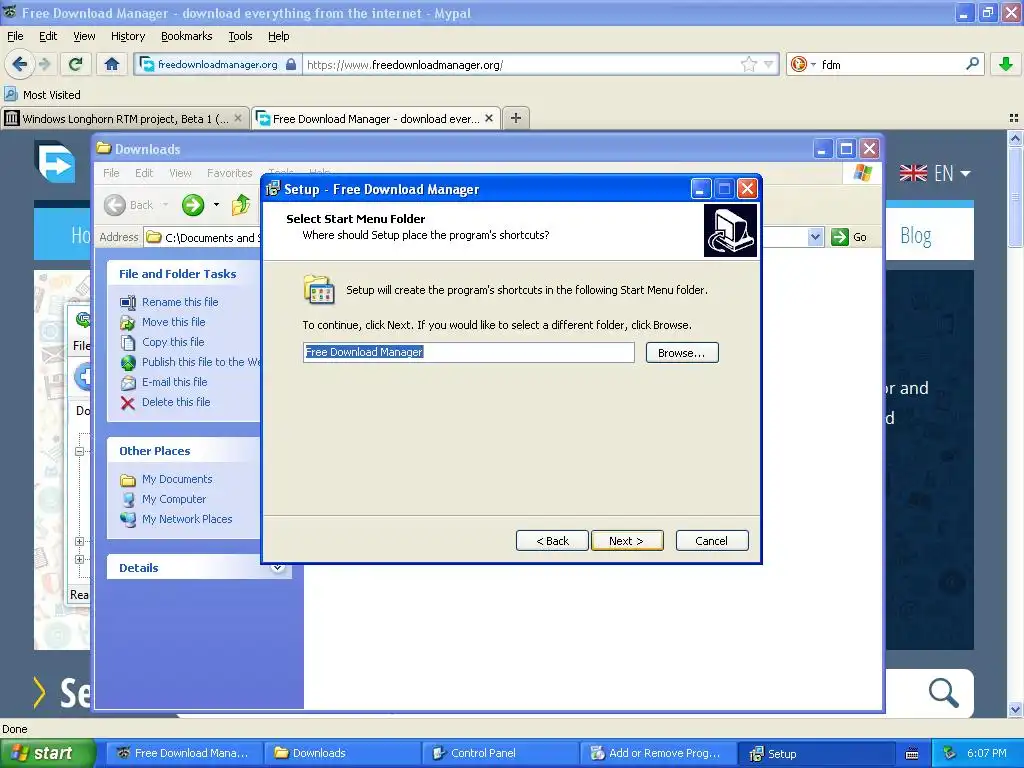The image size is (1024, 768).
Task: Click the My Network Places link
Action: 187,519
